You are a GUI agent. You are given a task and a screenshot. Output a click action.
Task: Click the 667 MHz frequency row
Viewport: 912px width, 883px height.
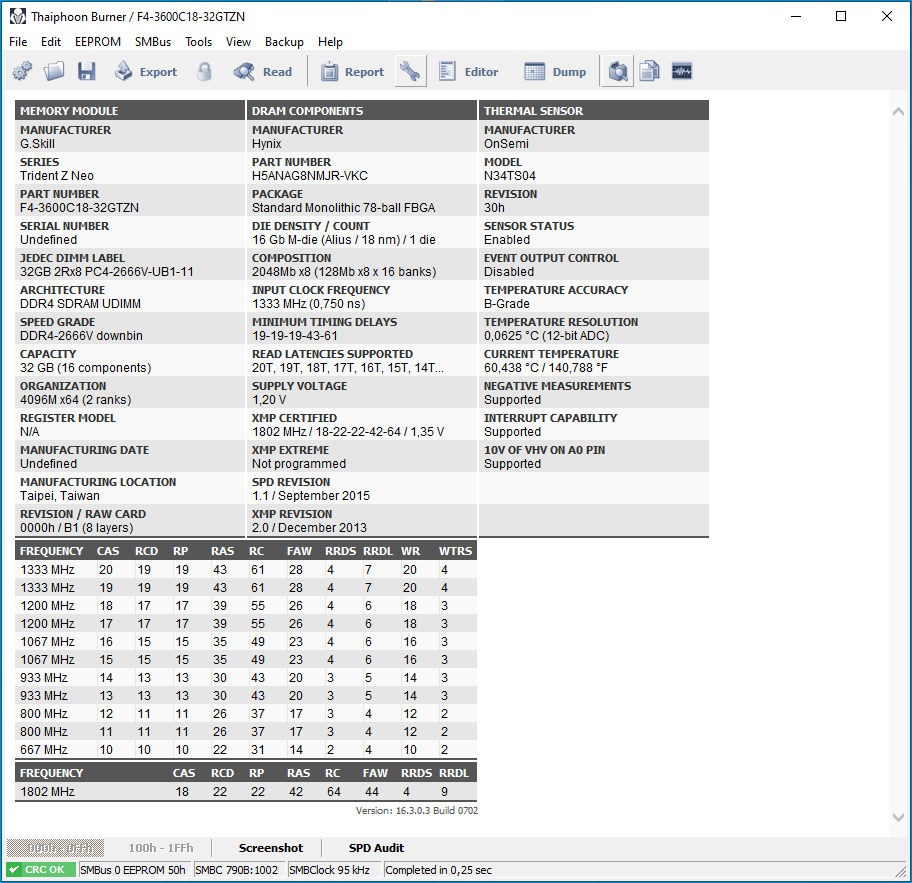[245, 750]
